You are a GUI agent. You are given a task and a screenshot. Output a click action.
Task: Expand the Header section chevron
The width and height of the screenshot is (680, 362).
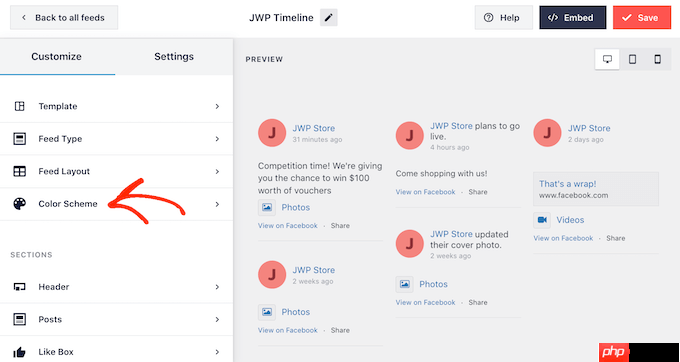tap(217, 287)
